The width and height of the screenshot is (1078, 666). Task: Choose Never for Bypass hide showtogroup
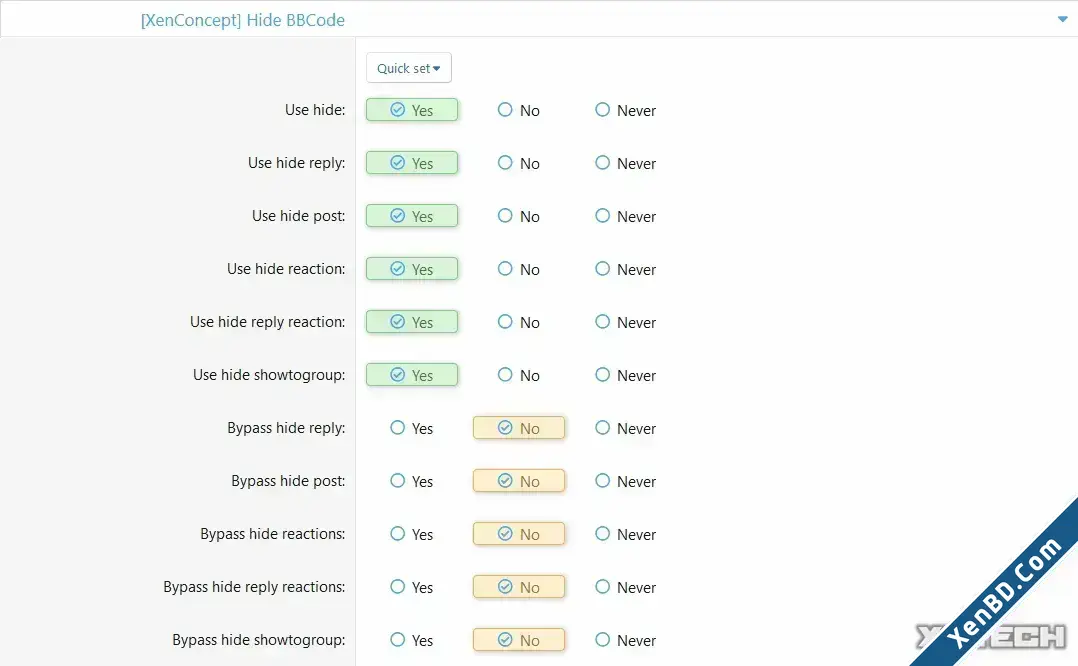(625, 640)
